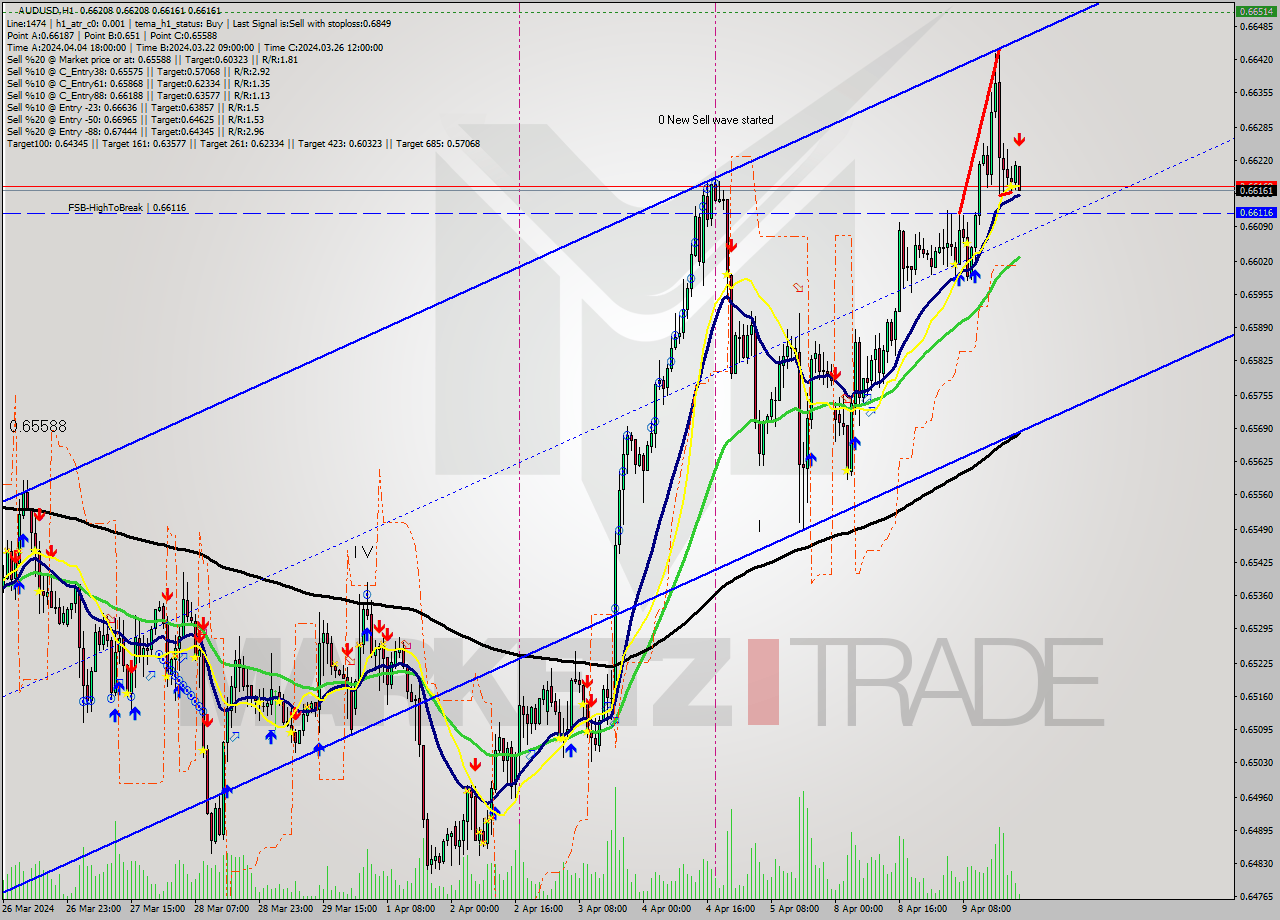This screenshot has height=920, width=1280.
Task: Click the 0.65095 price axis label
Action: point(1256,729)
